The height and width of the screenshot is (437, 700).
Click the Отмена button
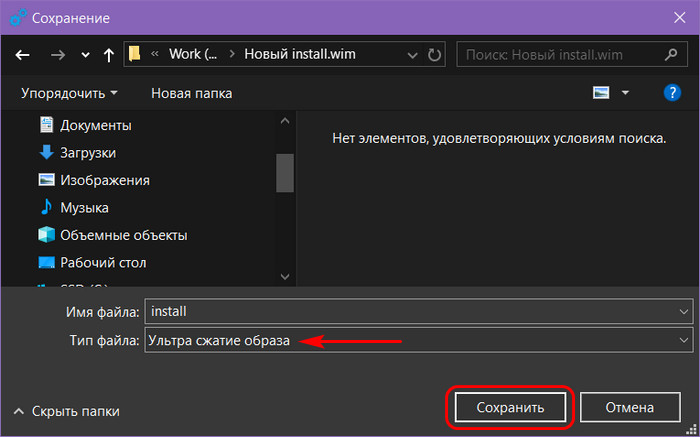pos(629,407)
